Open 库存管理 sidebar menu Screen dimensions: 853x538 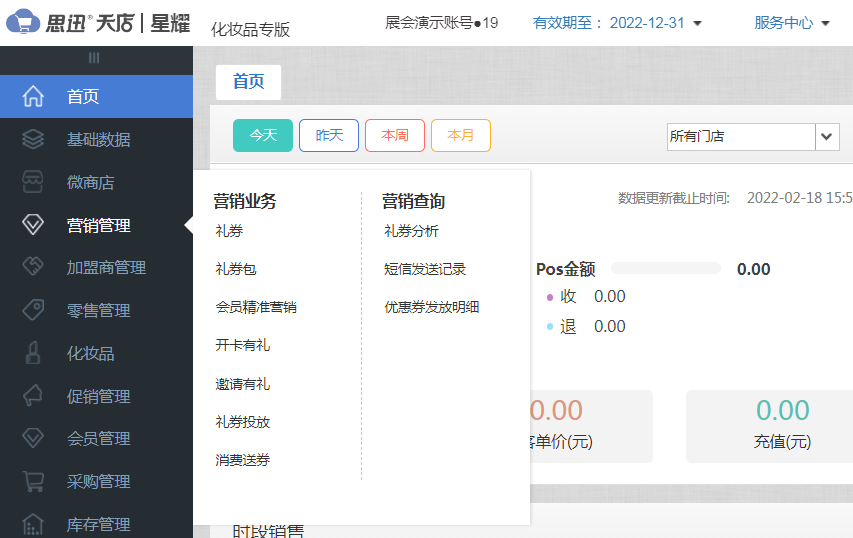pos(96,524)
